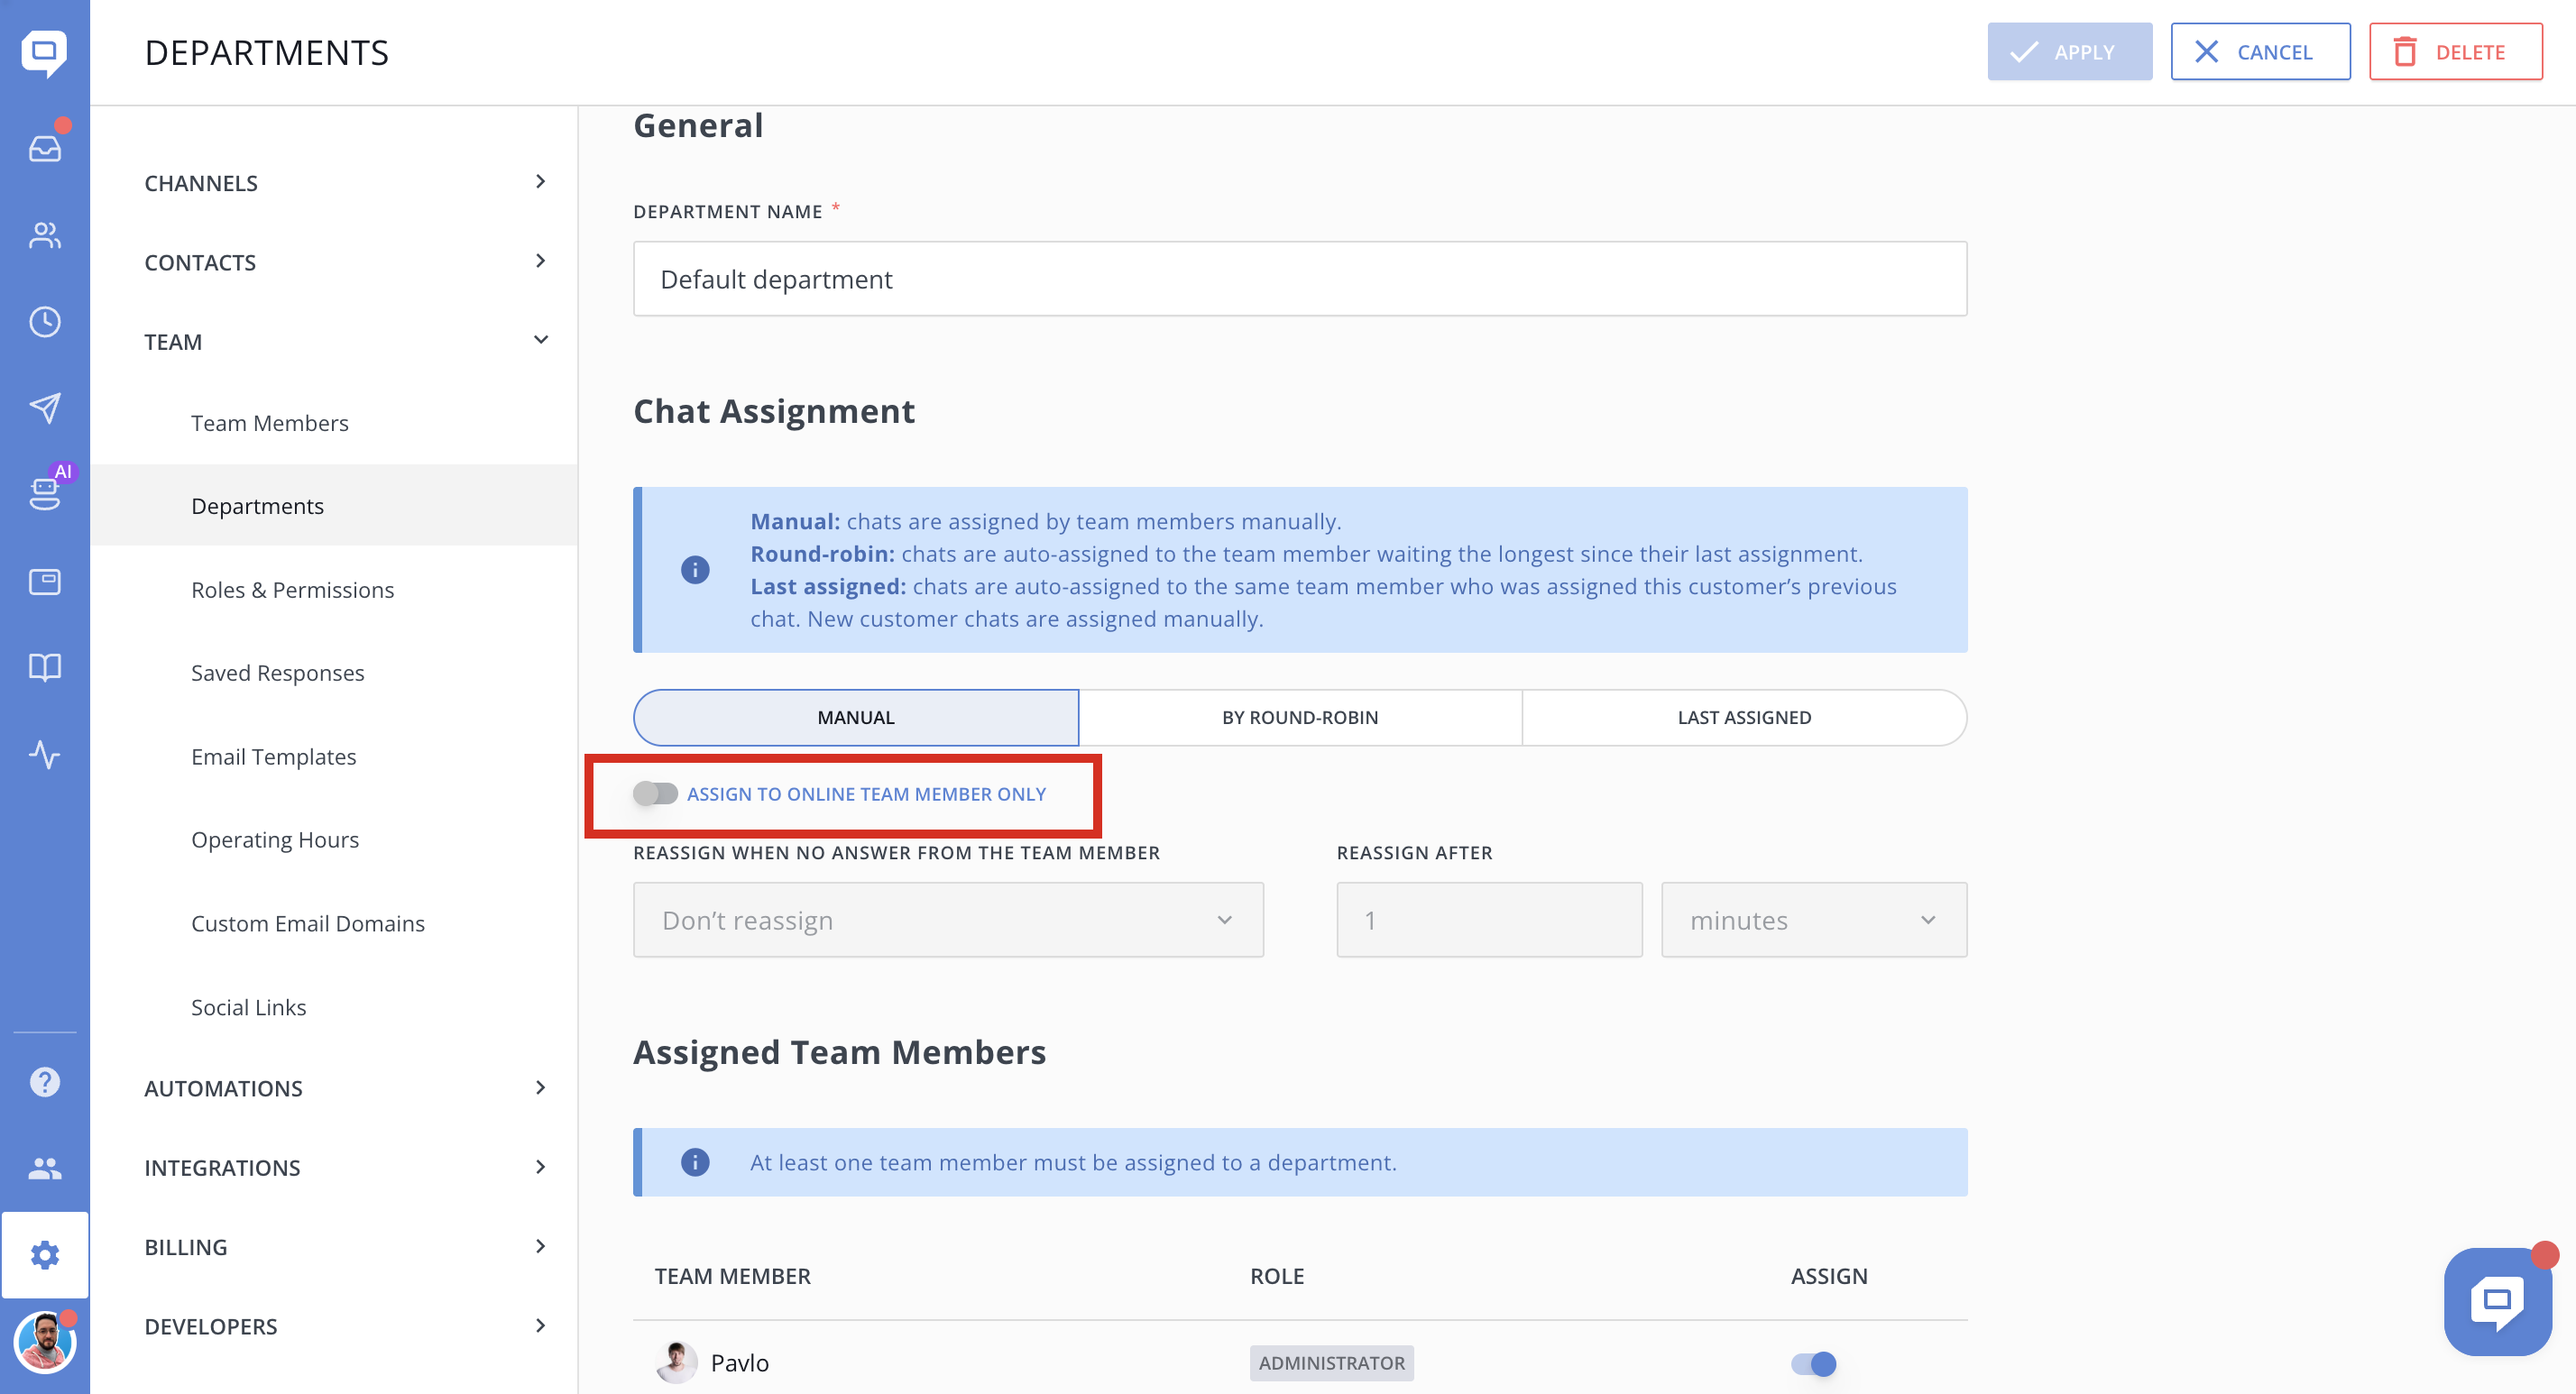Click the Delete department button
The height and width of the screenshot is (1394, 2576).
(2454, 52)
